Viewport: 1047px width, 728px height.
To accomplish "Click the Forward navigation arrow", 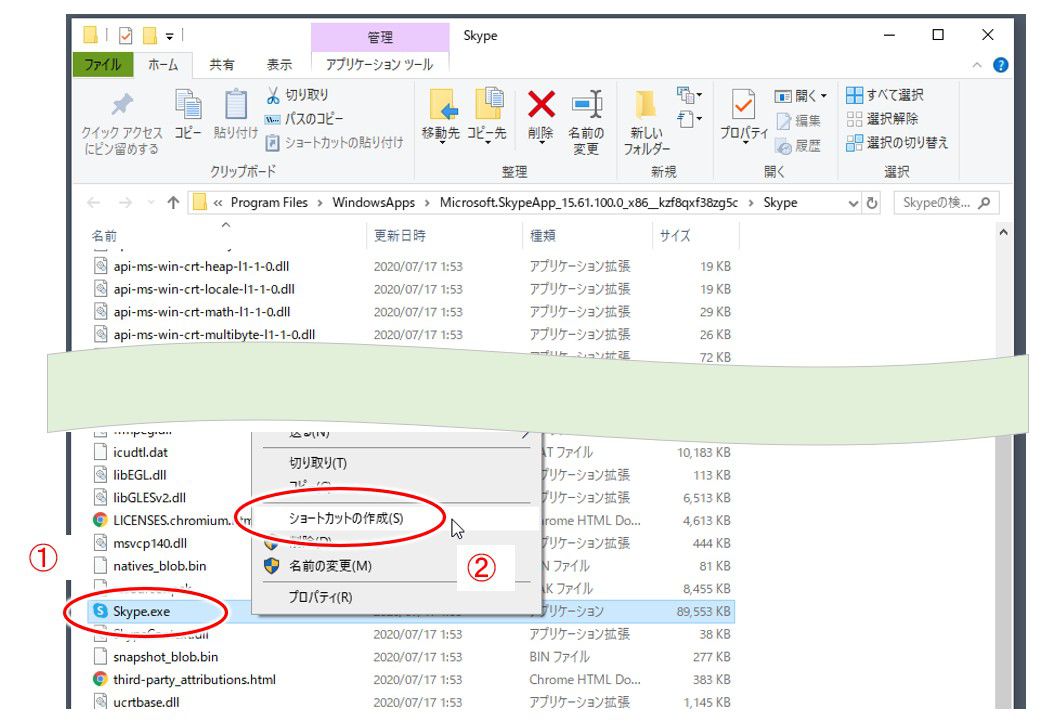I will coord(125,202).
